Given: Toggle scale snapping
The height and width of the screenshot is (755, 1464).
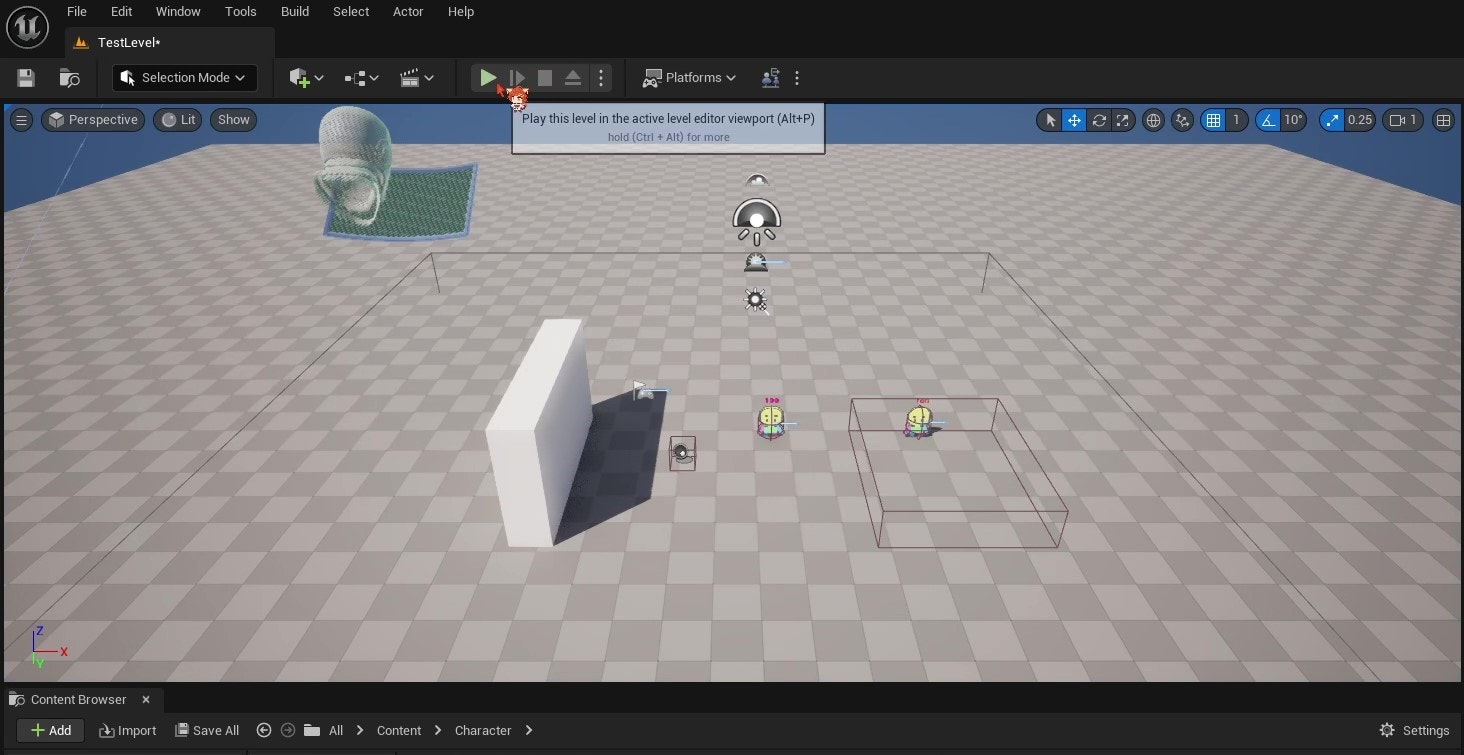Looking at the screenshot, I should pyautogui.click(x=1331, y=120).
